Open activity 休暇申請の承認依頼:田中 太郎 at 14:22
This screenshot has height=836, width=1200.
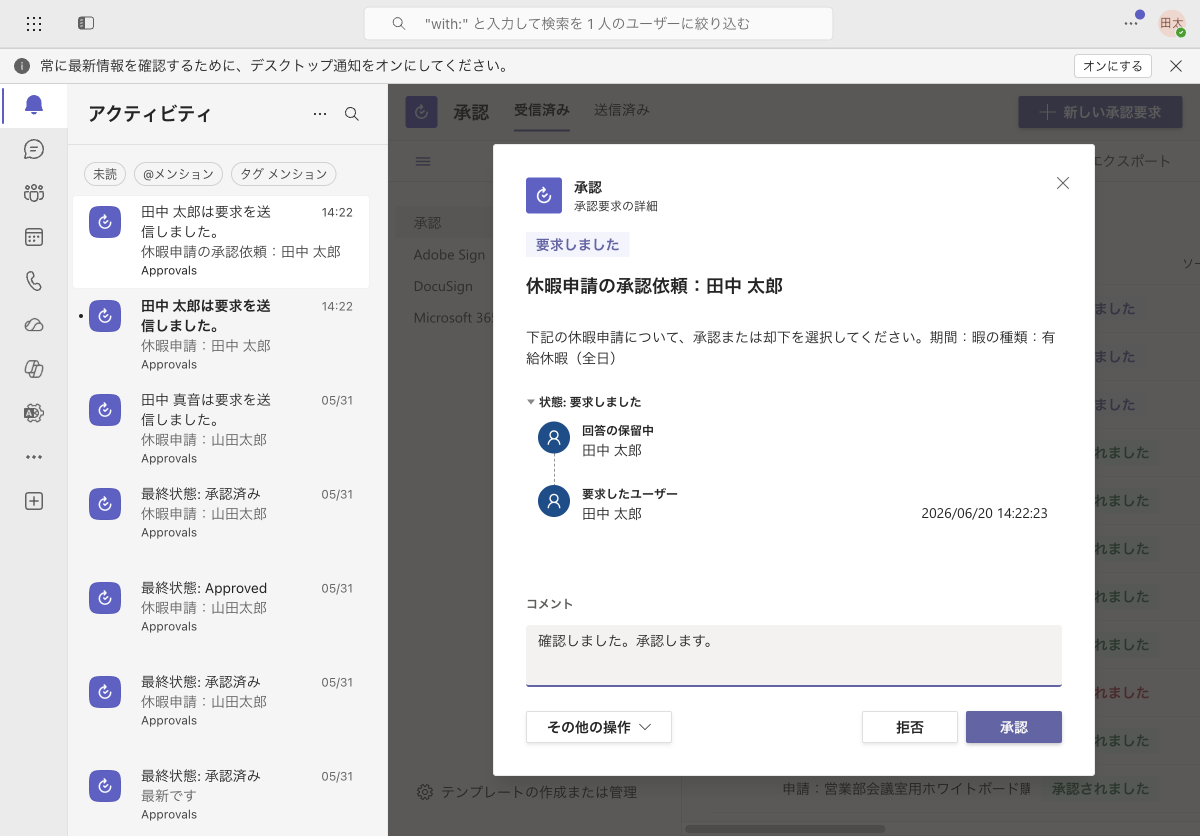(221, 241)
